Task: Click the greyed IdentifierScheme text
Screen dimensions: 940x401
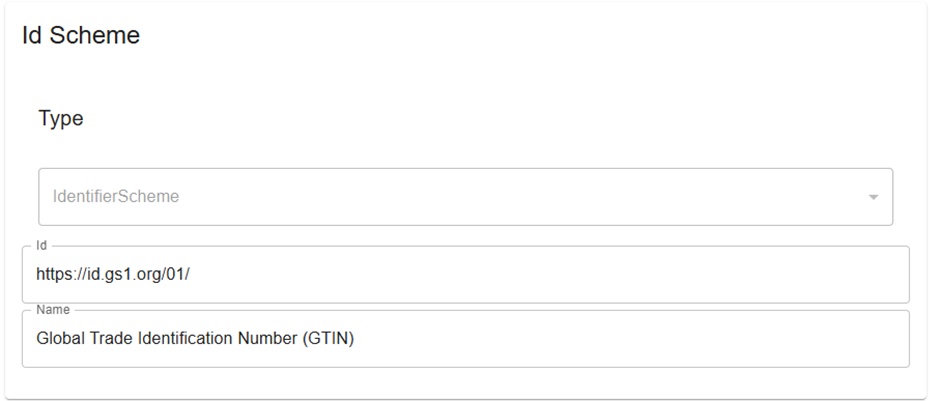Action: tap(116, 197)
